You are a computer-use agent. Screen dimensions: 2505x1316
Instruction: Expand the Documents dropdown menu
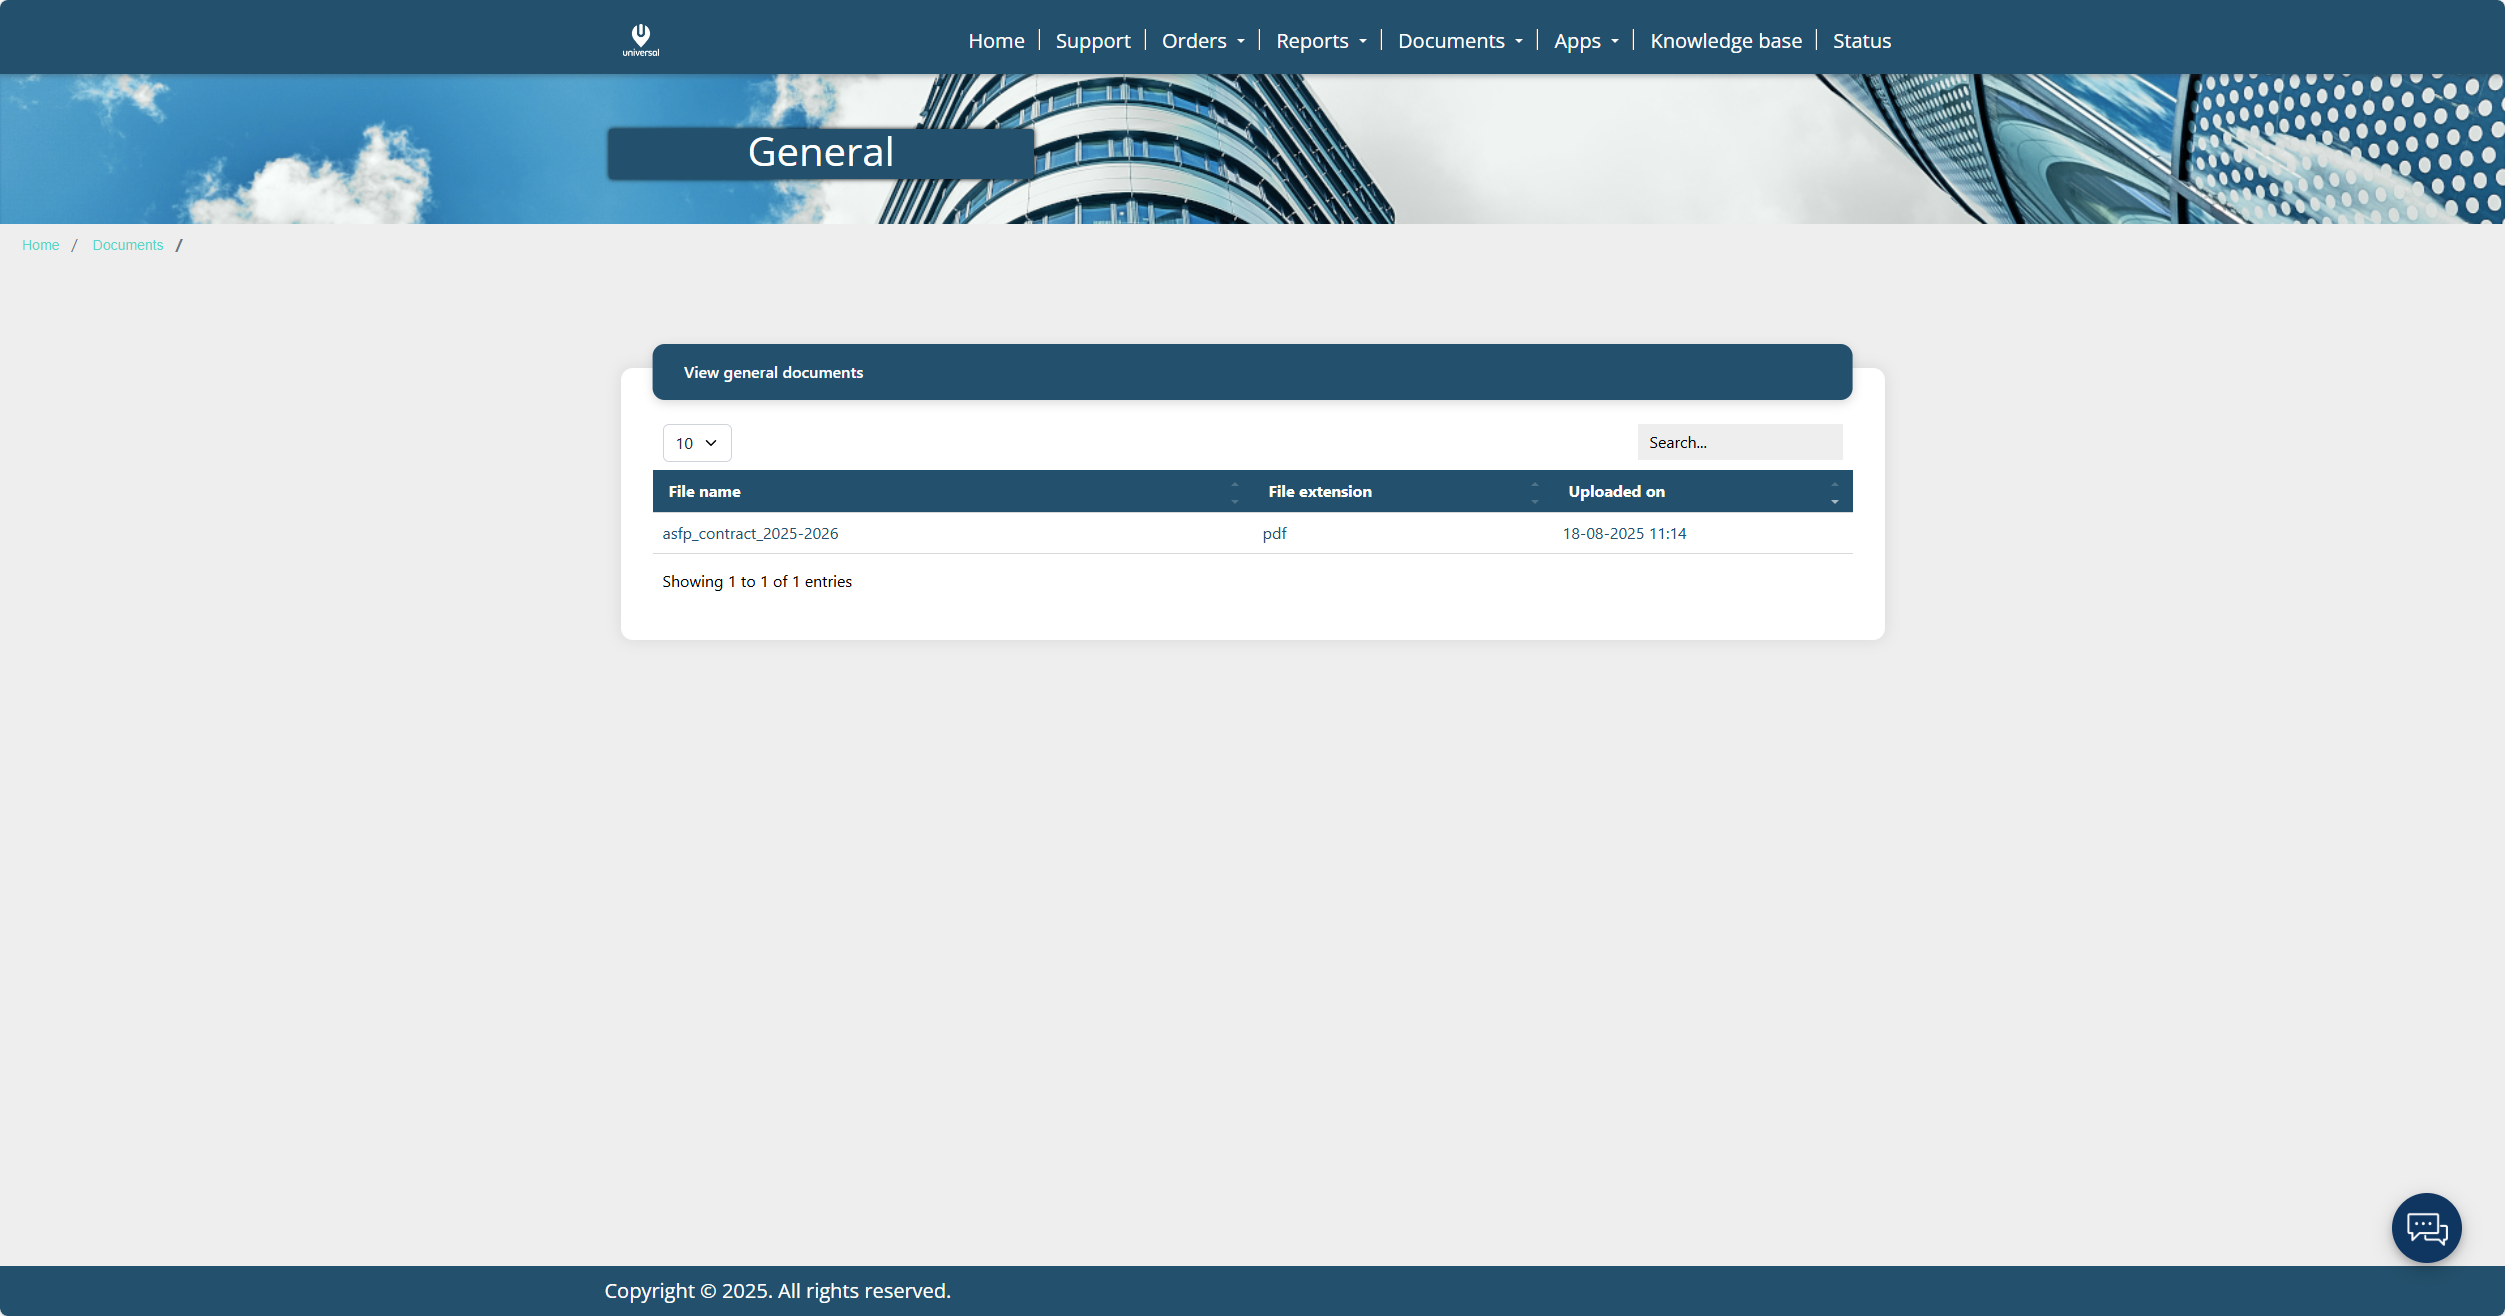(1459, 41)
